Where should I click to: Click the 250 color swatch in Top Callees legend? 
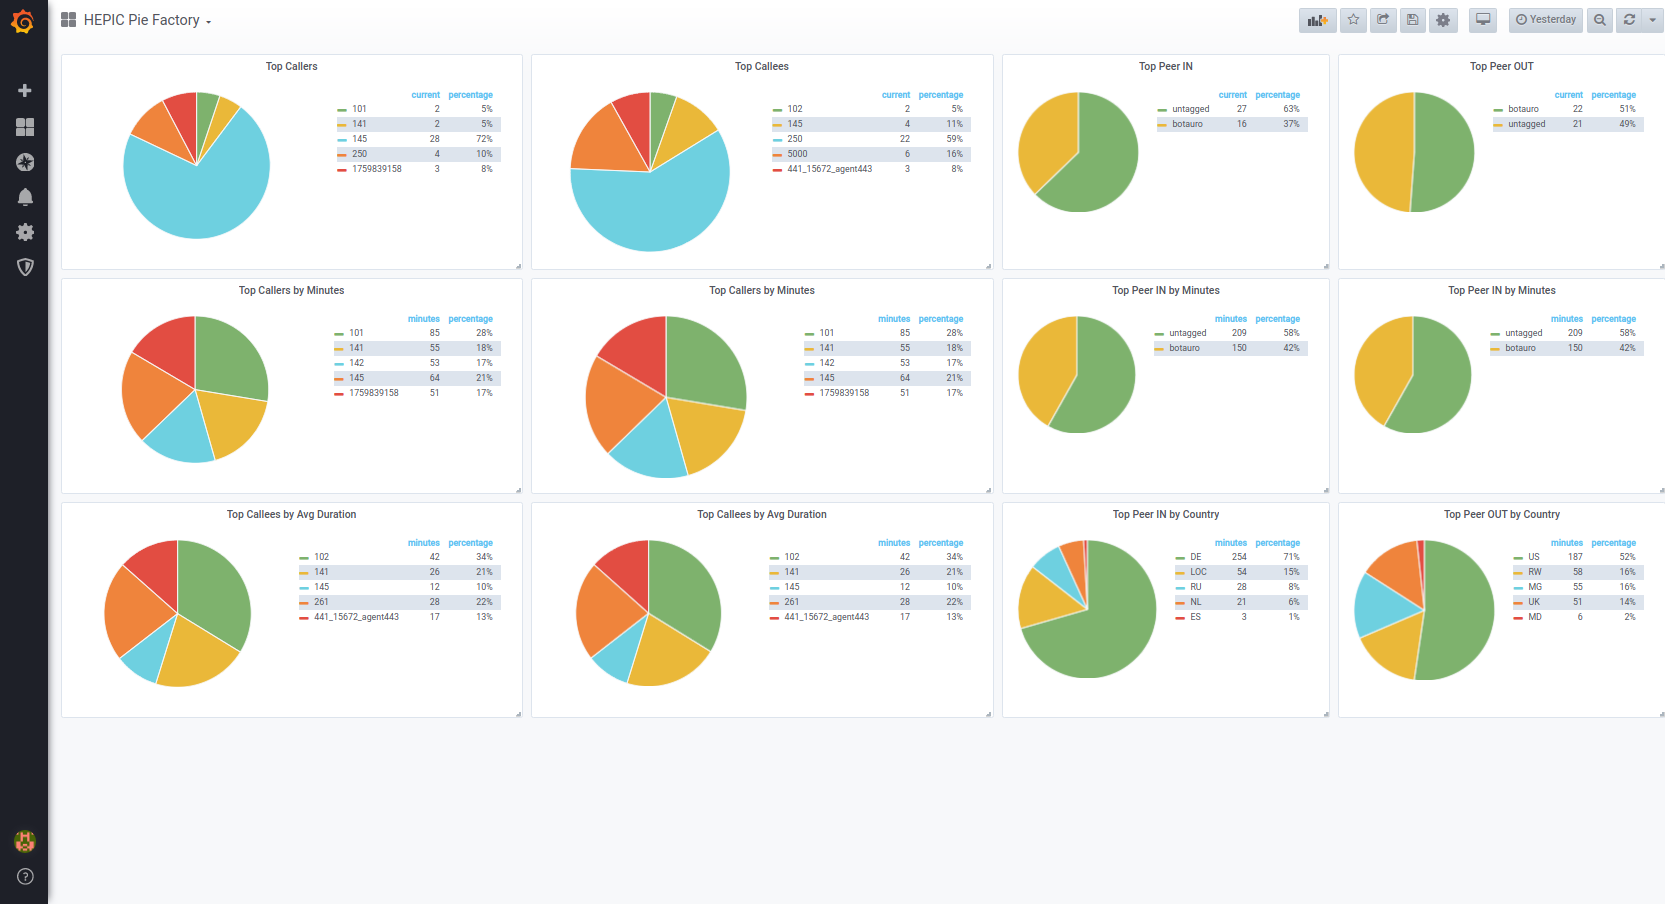[777, 140]
